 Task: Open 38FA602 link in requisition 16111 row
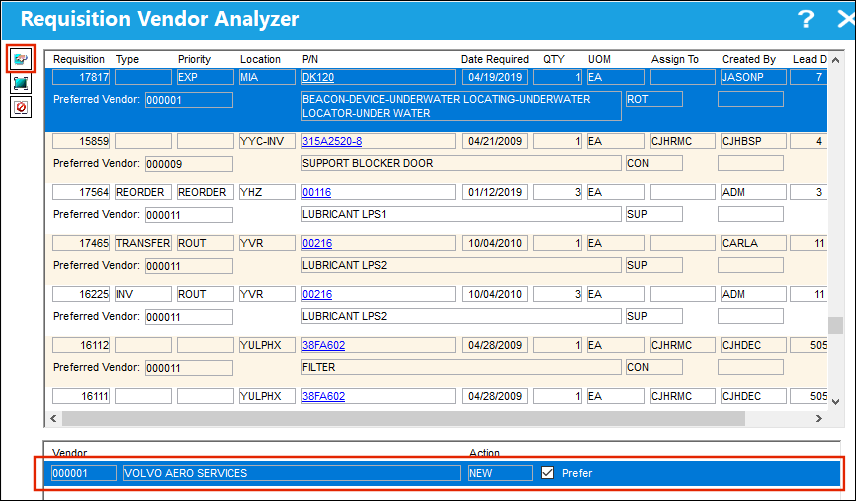click(x=323, y=396)
